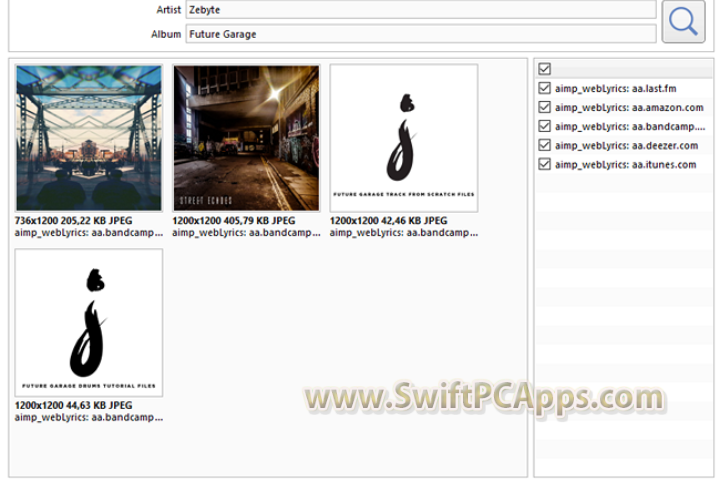Viewport: 720px width, 480px height.
Task: Click the 'aimp_webLyrics: aa.deezer.com' source label
Action: pos(626,146)
